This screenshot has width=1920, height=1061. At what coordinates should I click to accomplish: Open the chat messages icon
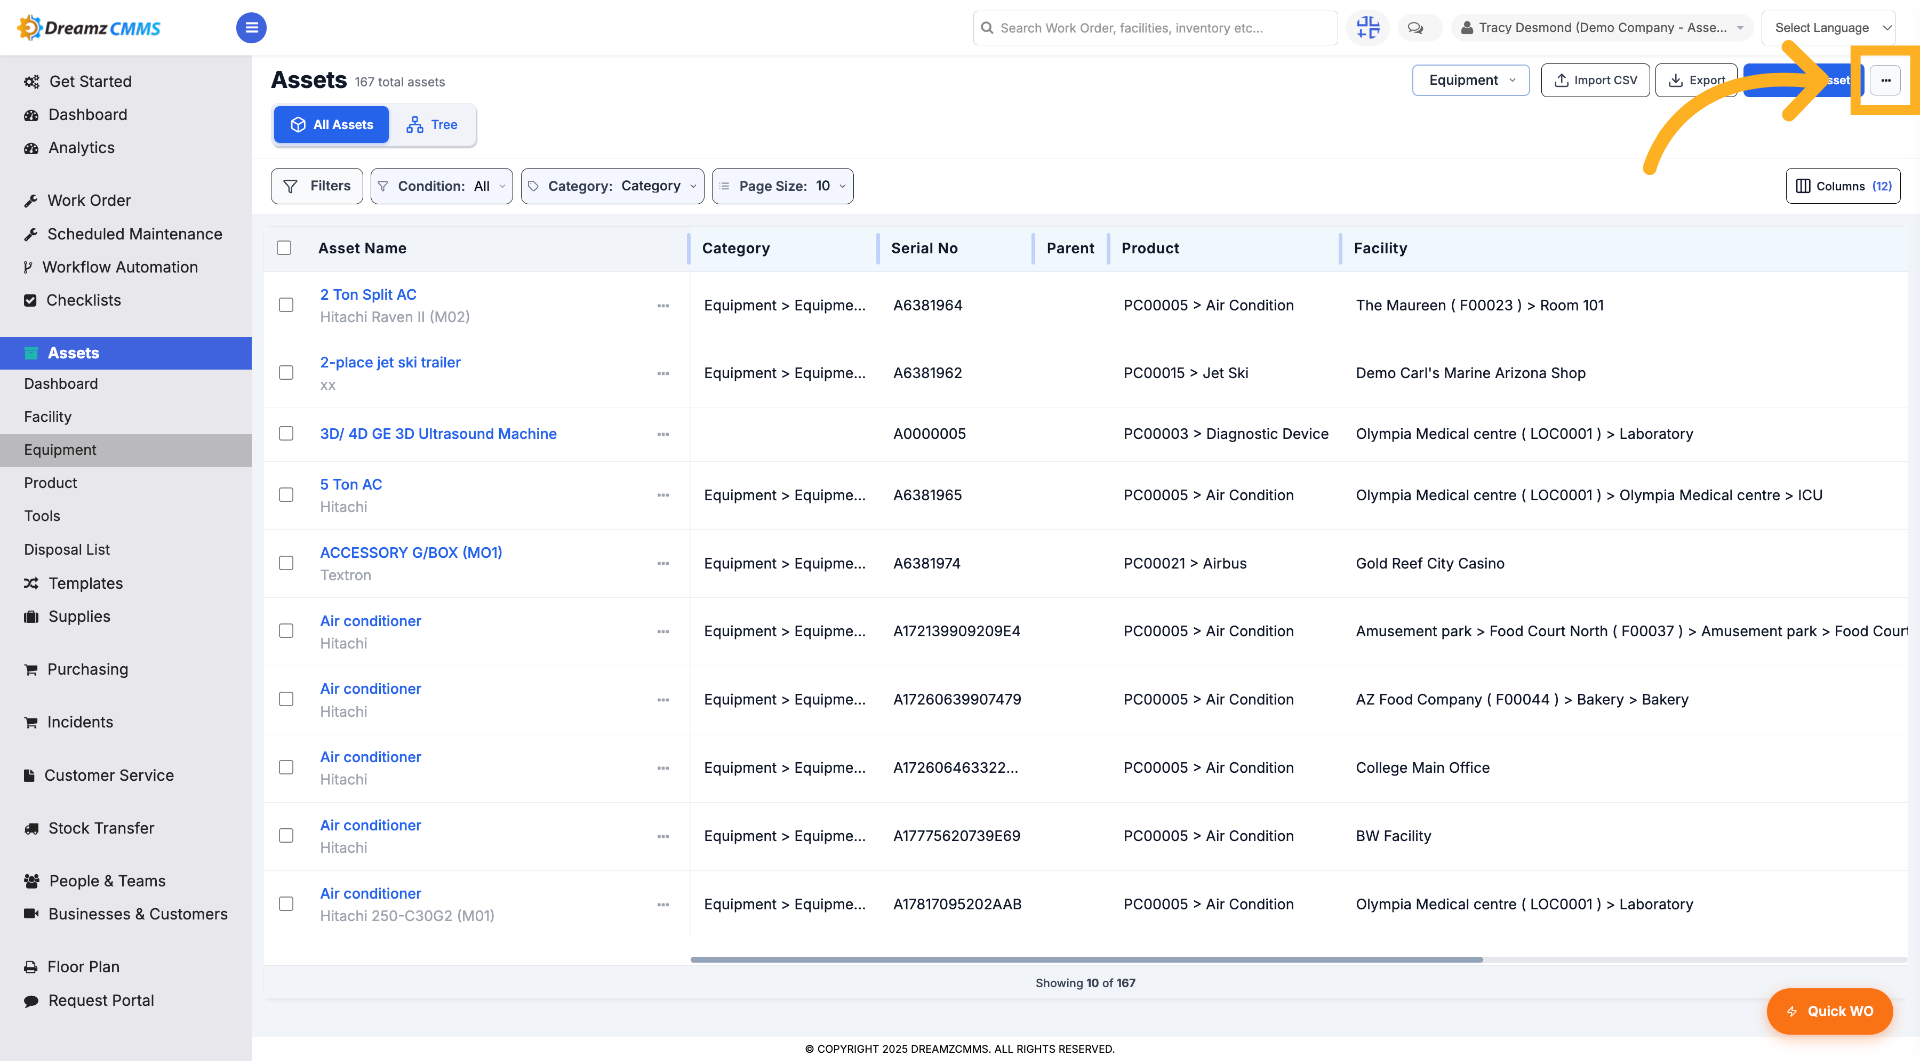(1415, 28)
